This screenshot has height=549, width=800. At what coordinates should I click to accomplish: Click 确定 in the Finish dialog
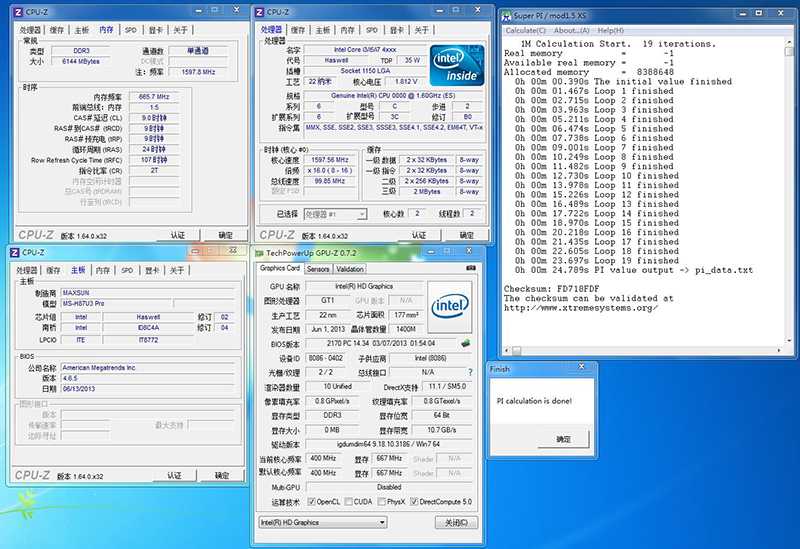coord(563,439)
